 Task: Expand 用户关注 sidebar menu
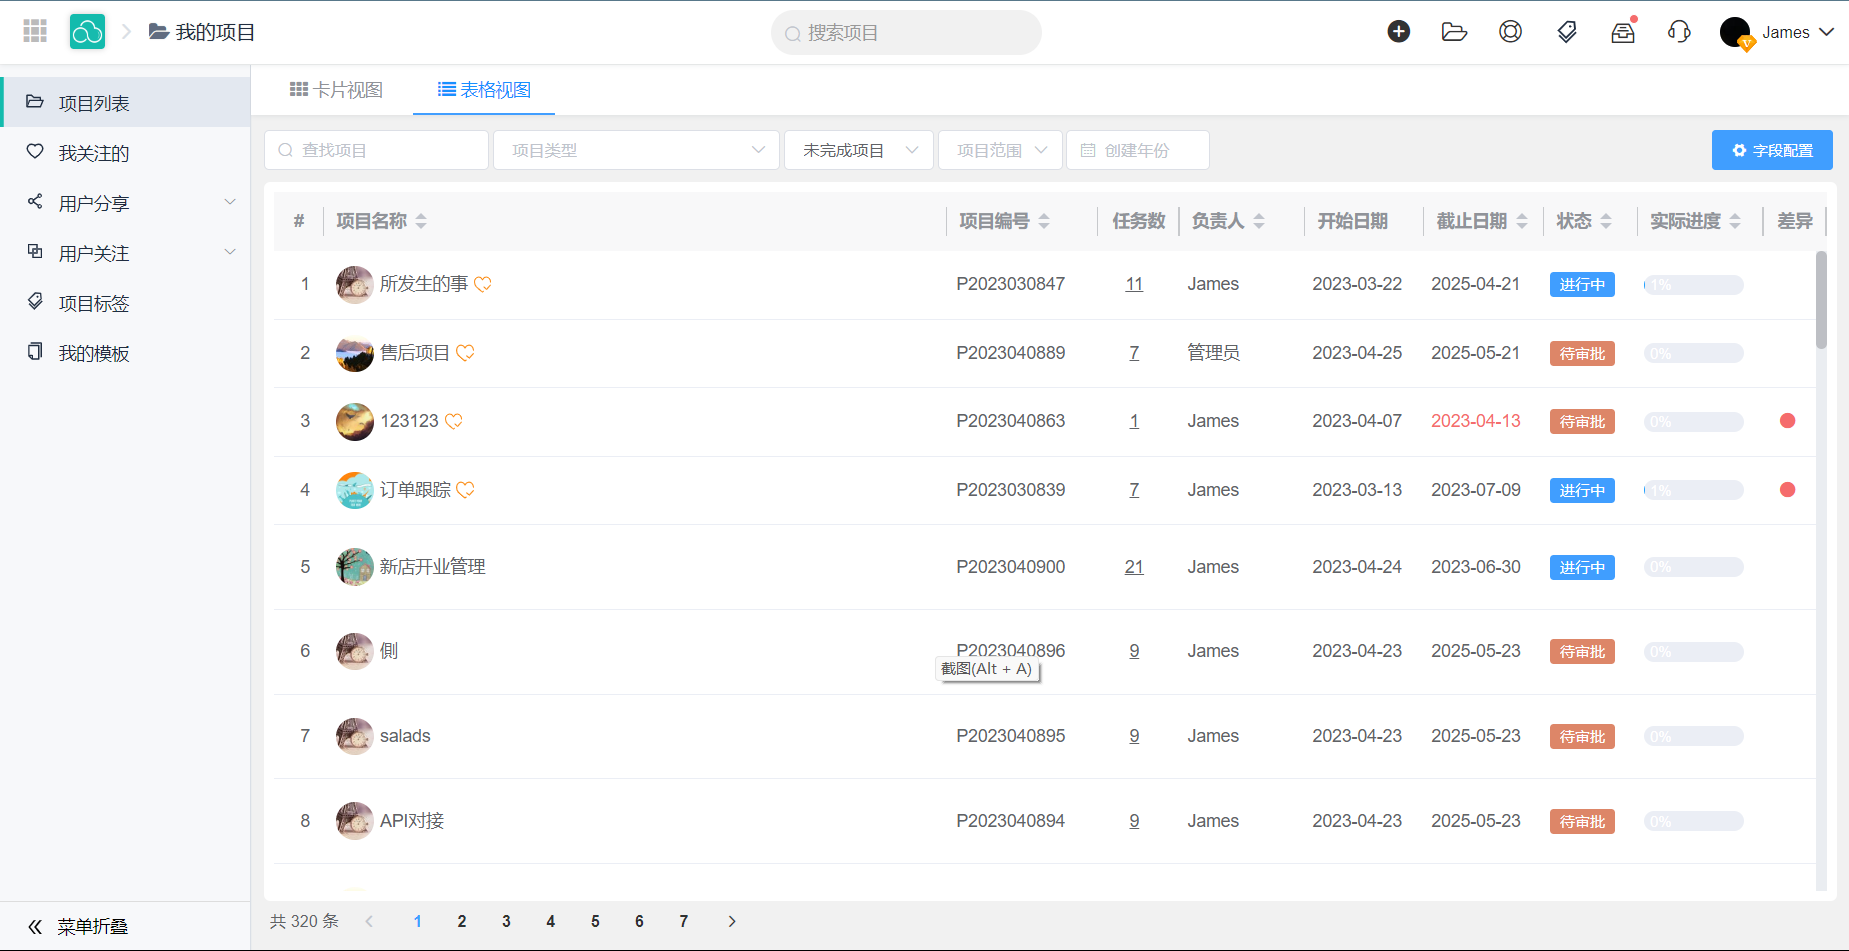coord(126,252)
